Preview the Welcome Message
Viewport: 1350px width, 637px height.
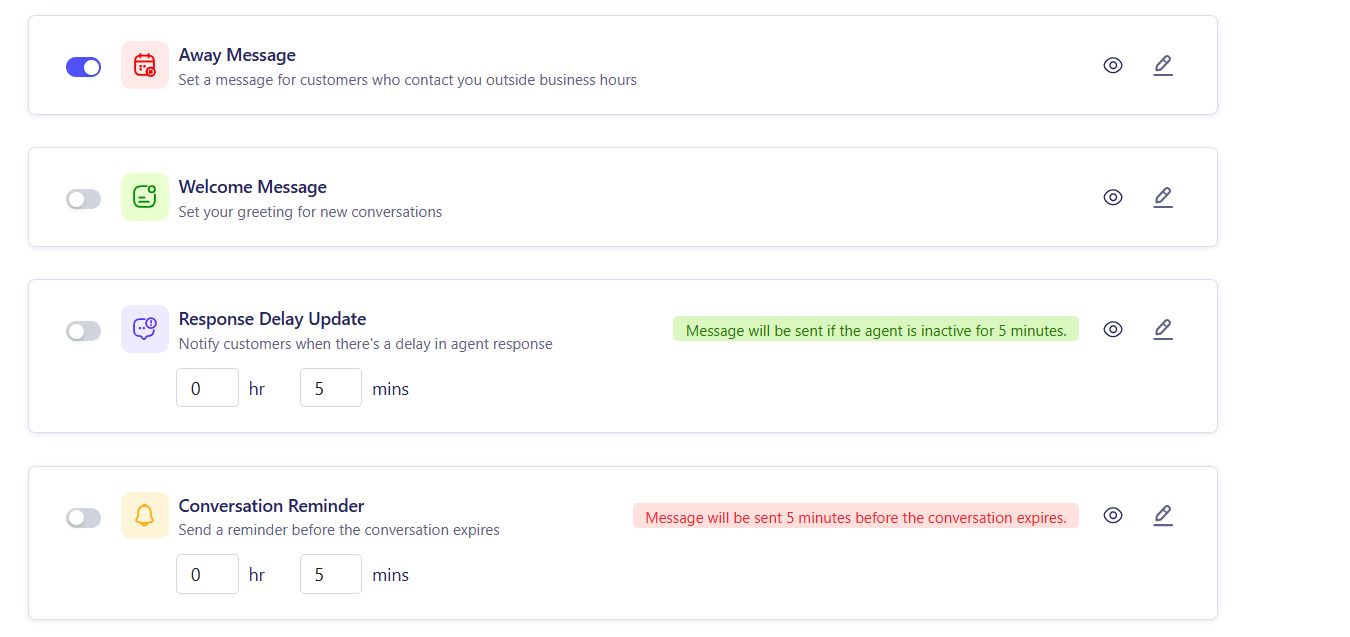(1113, 198)
